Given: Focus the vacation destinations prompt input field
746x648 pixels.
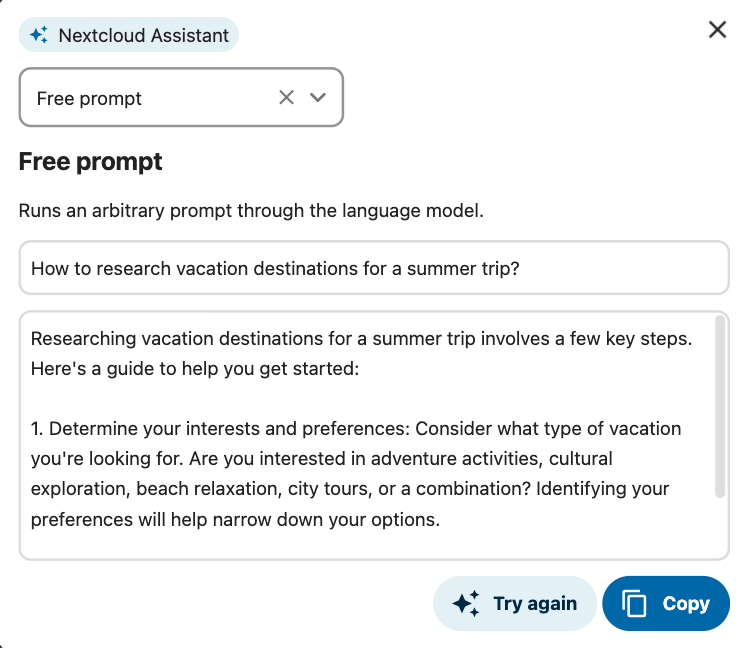Looking at the screenshot, I should tap(374, 268).
